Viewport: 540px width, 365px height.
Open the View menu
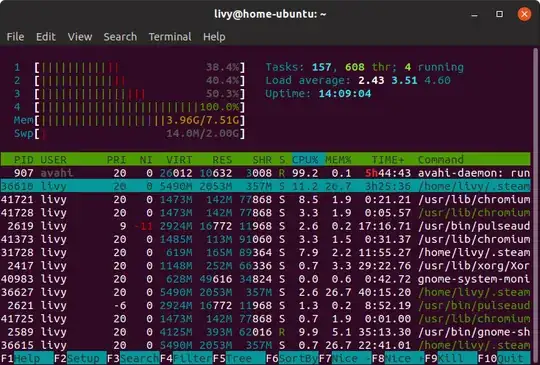tap(80, 36)
